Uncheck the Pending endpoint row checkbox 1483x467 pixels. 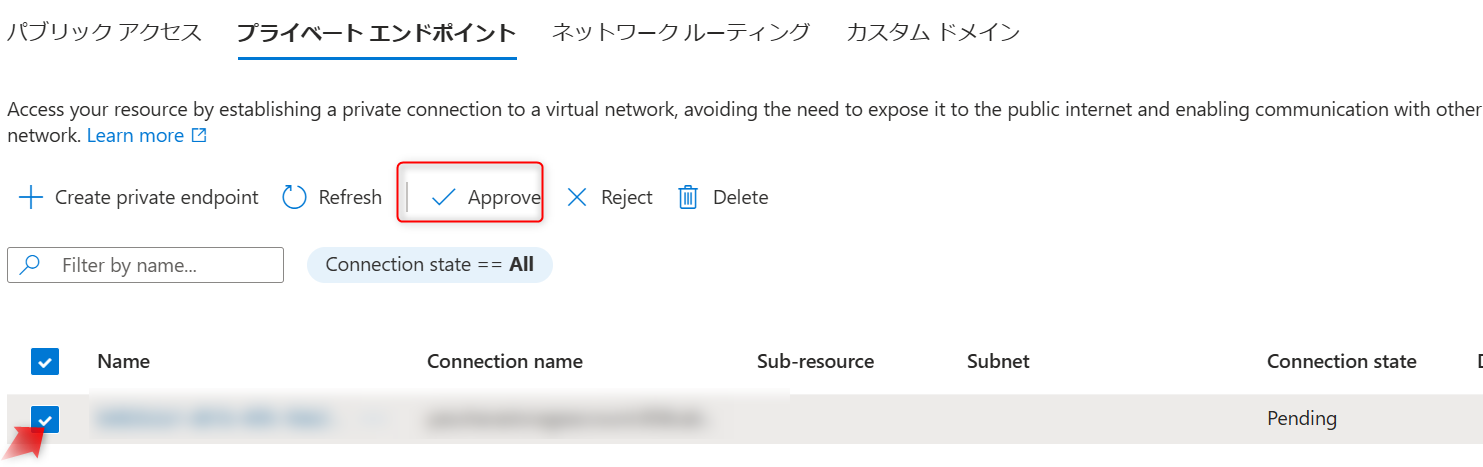45,419
